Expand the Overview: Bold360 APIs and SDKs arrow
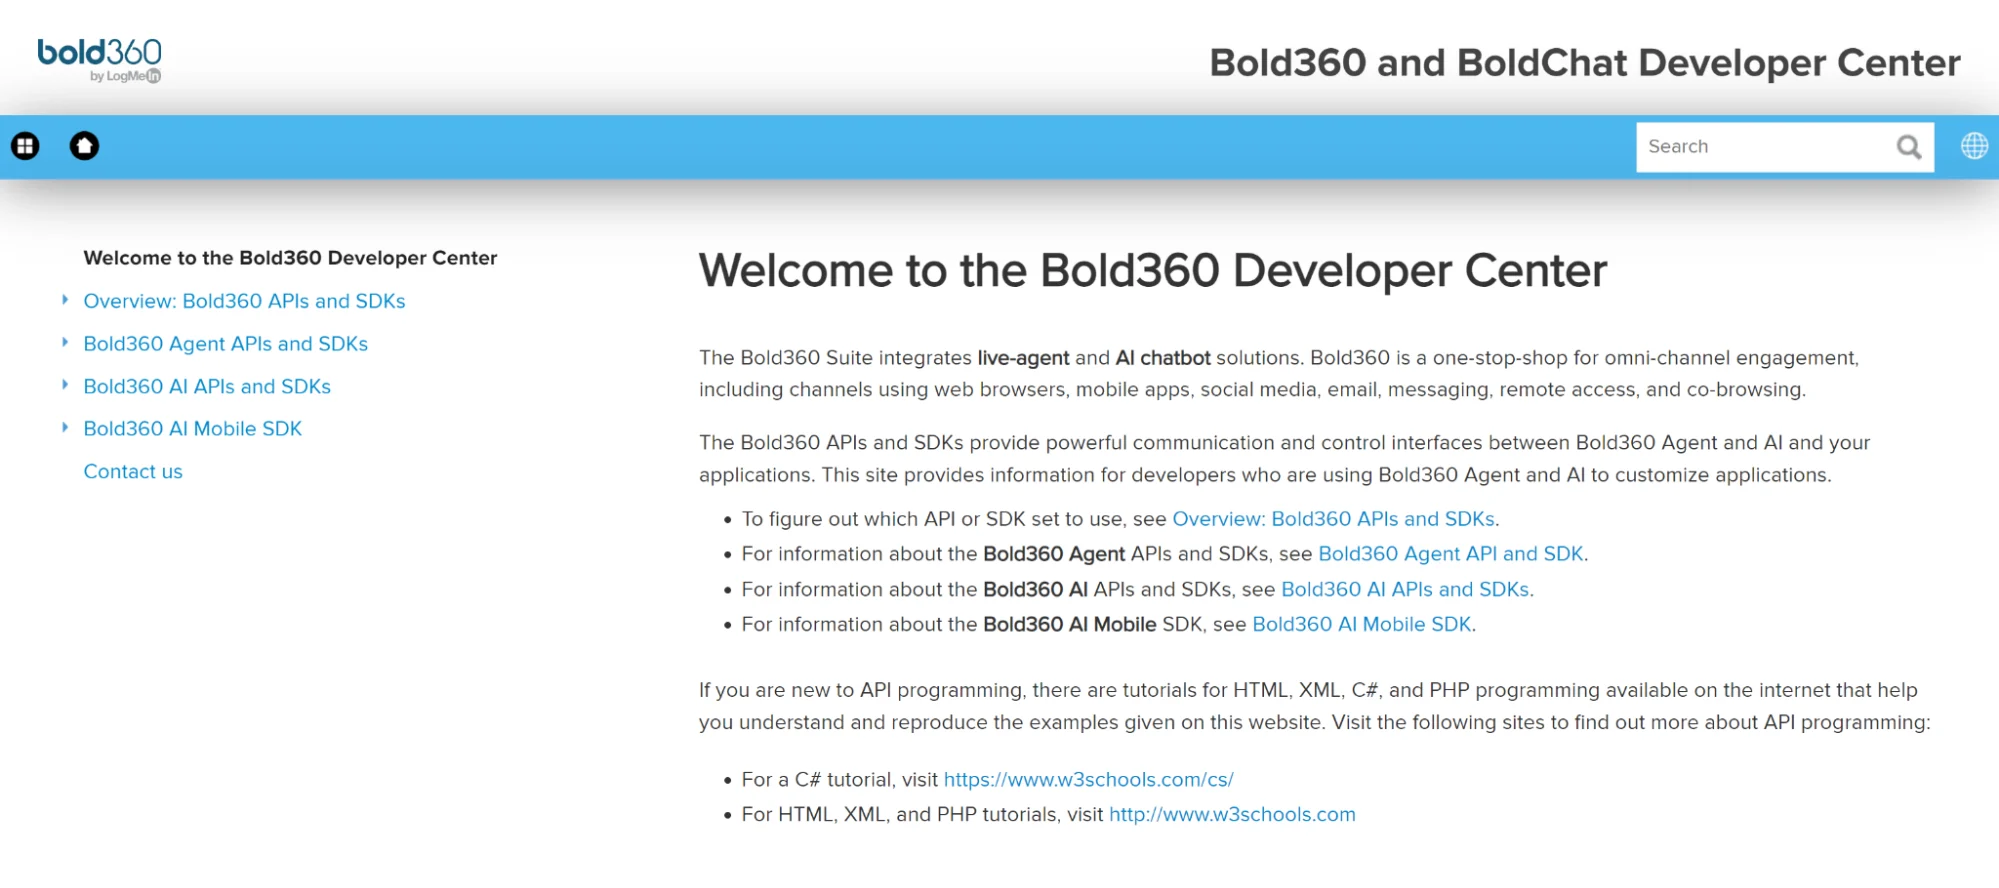The height and width of the screenshot is (888, 1999). coord(65,300)
